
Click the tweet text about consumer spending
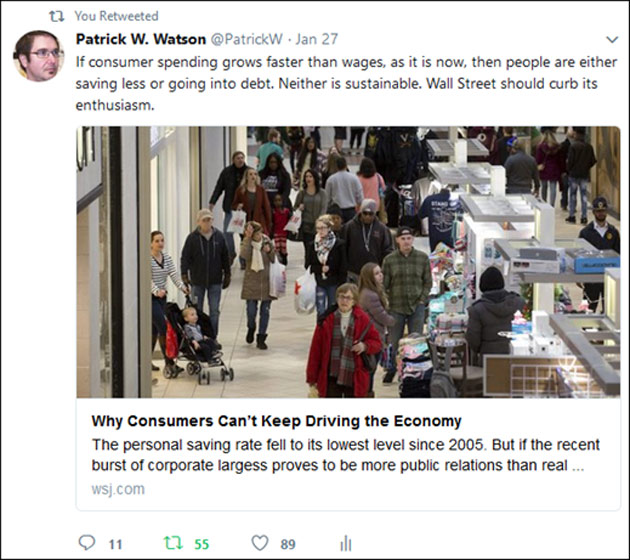tap(346, 84)
